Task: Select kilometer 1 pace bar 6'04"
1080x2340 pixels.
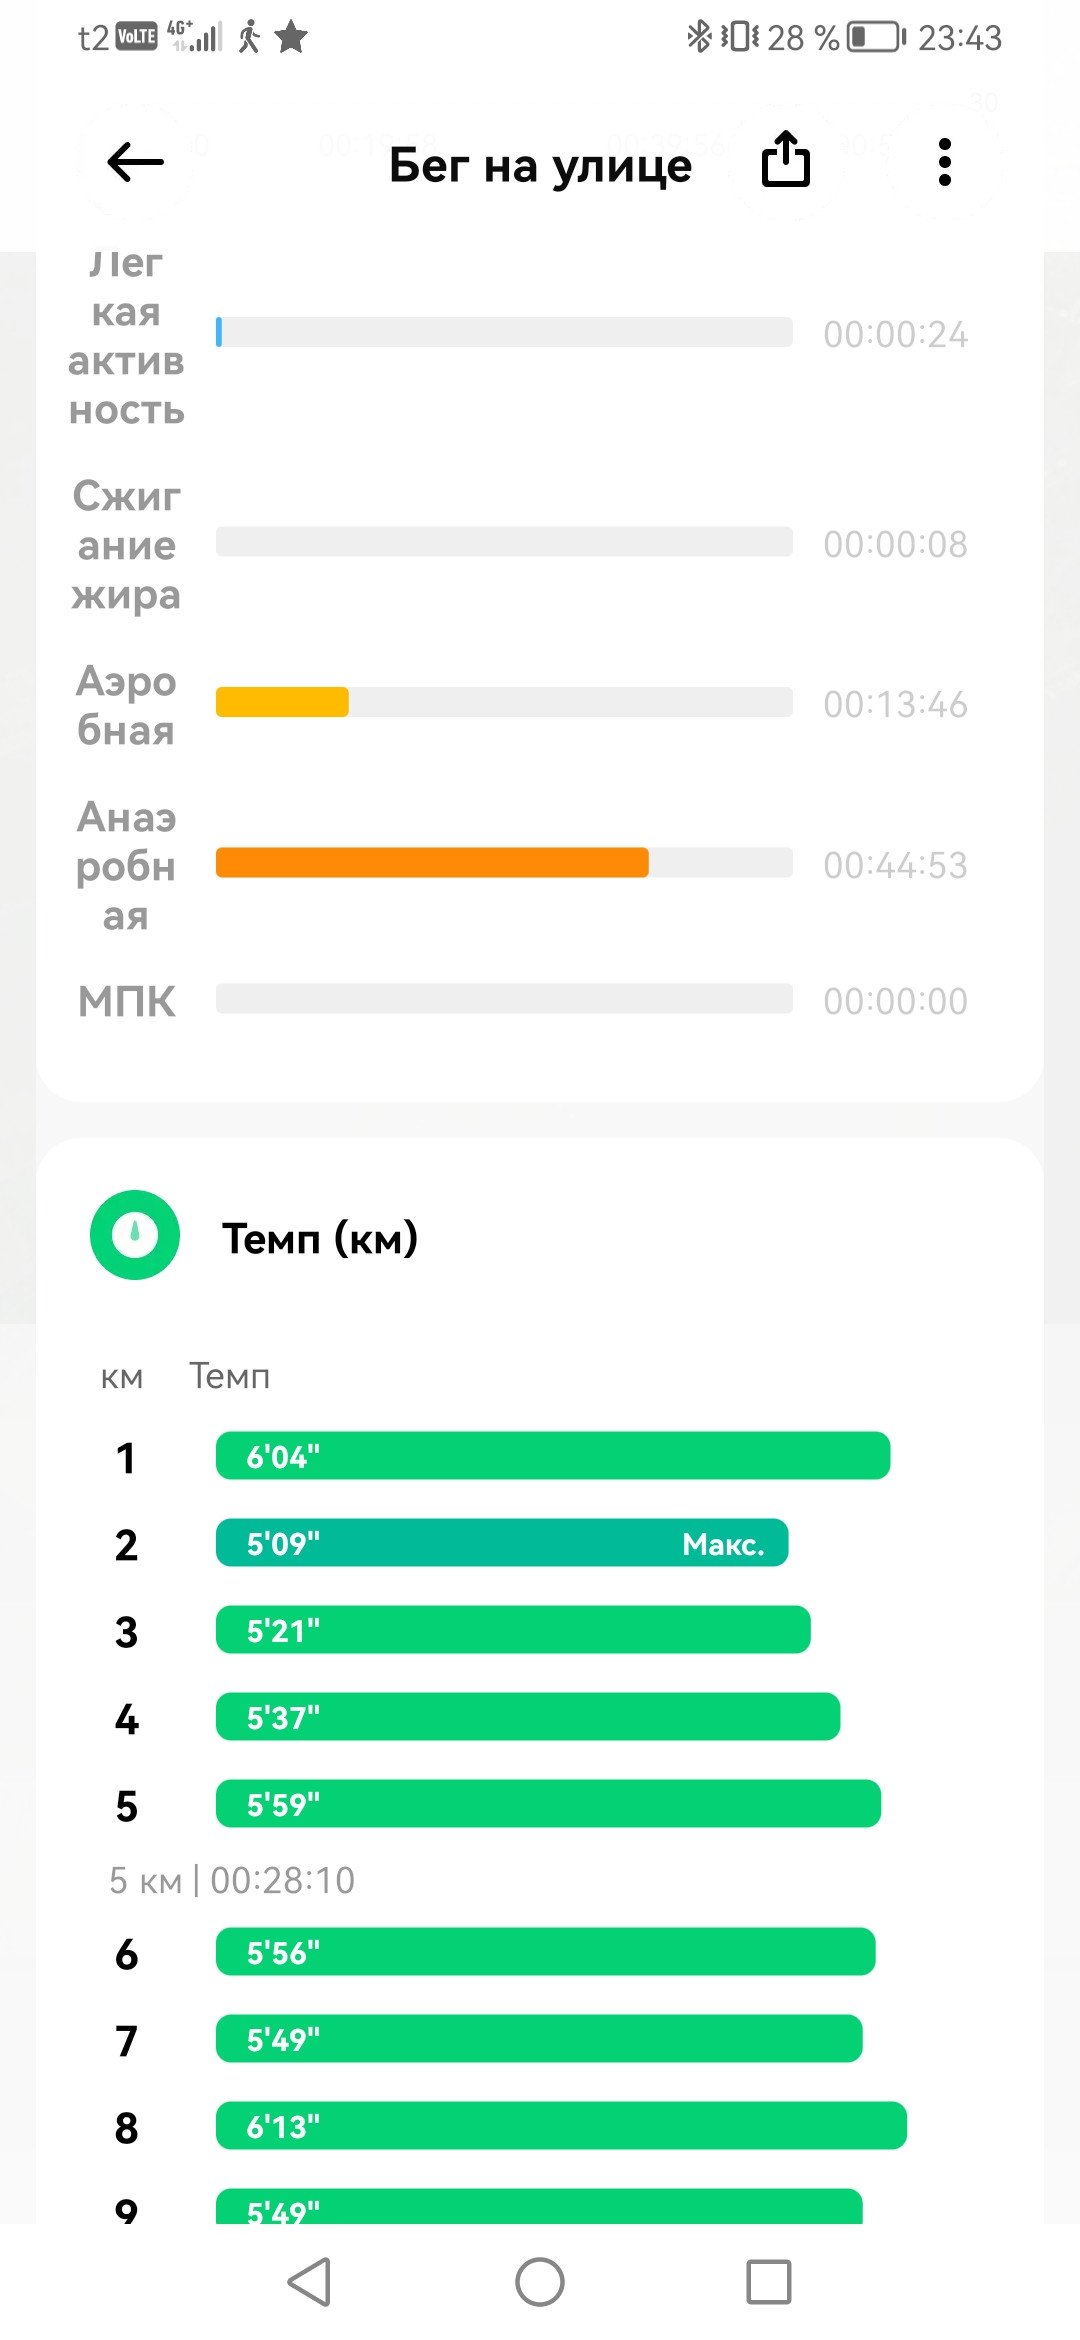Action: [x=553, y=1456]
